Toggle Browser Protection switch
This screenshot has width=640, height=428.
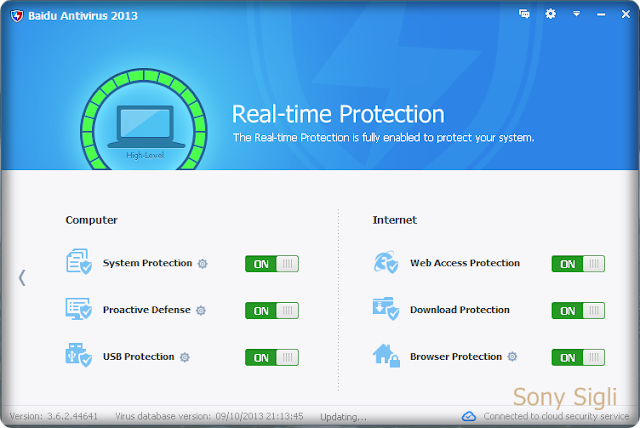coord(578,357)
